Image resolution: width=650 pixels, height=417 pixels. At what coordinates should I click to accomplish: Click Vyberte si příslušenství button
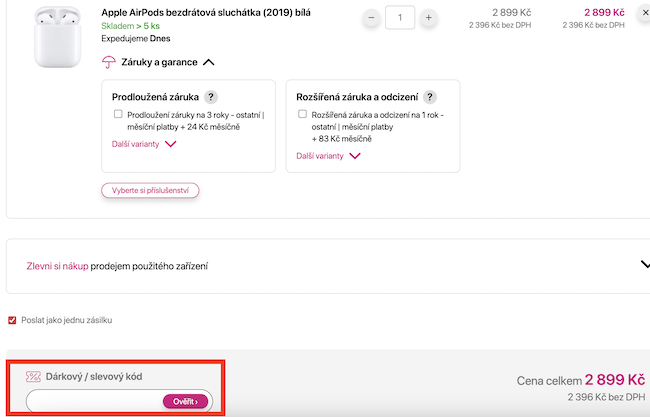click(x=150, y=191)
